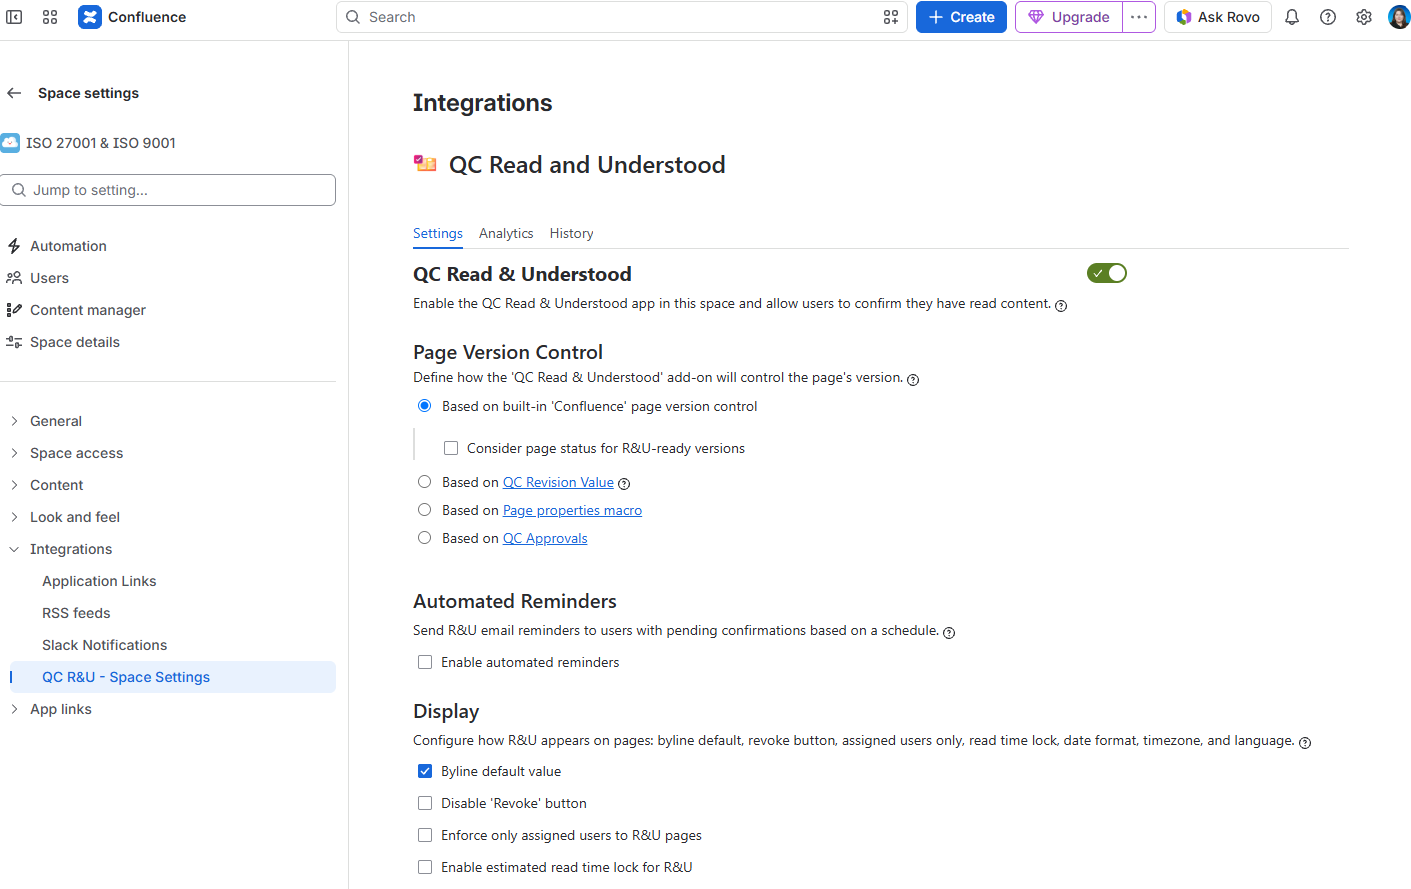Enable automated reminders checkbox
Image resolution: width=1411 pixels, height=889 pixels.
[x=425, y=662]
